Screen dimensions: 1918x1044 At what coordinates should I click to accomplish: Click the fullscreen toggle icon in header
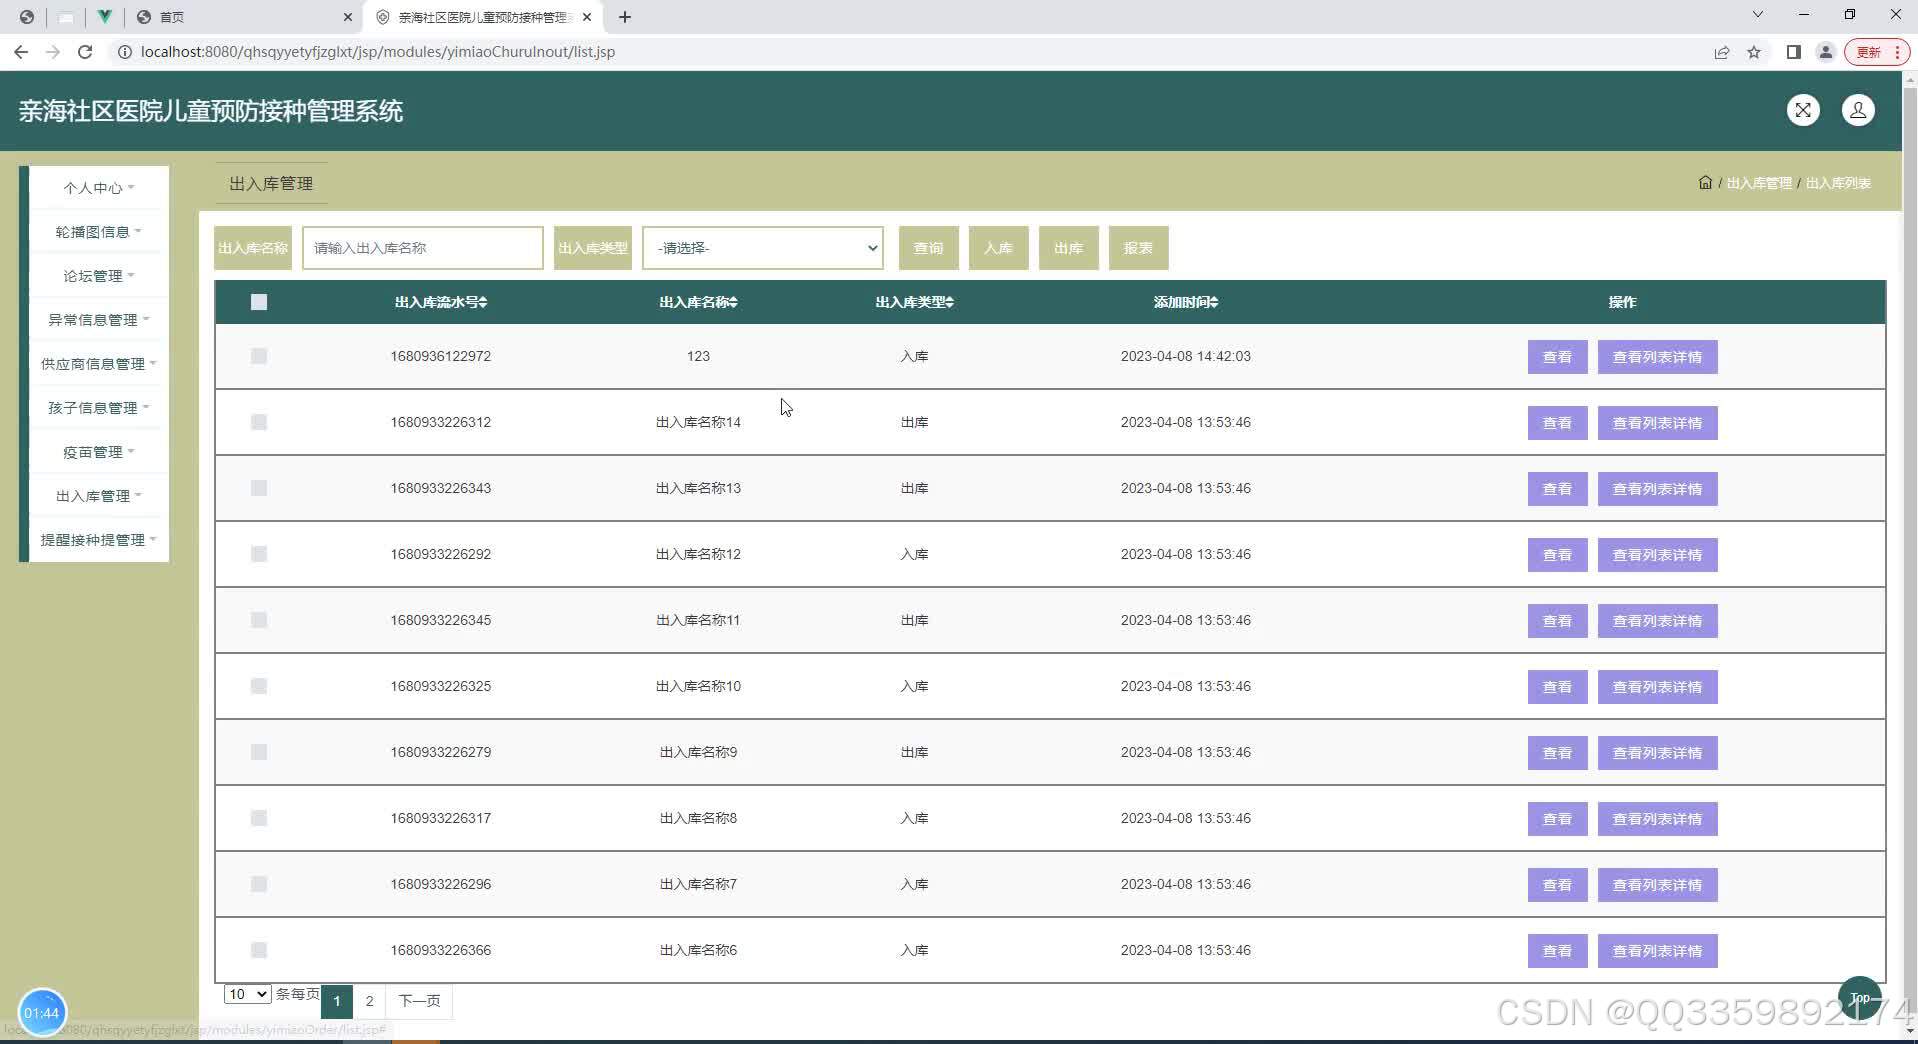1802,110
